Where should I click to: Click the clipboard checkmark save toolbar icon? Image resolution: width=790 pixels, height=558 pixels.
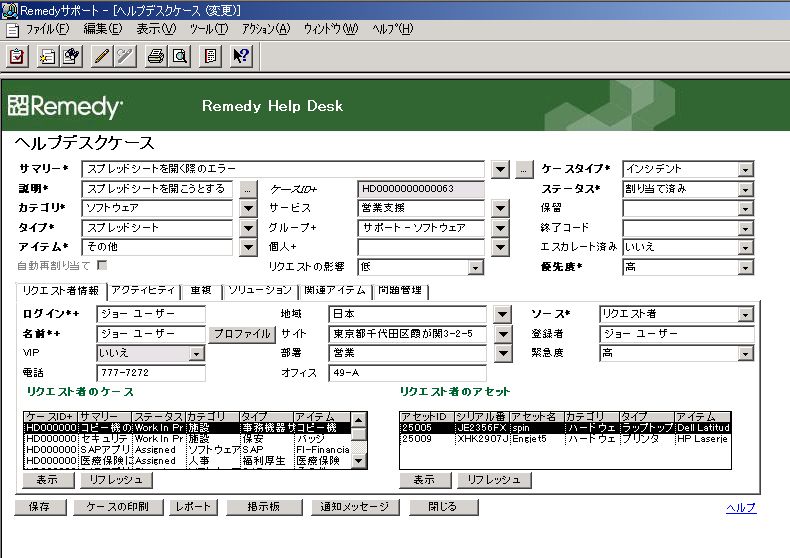[17, 56]
